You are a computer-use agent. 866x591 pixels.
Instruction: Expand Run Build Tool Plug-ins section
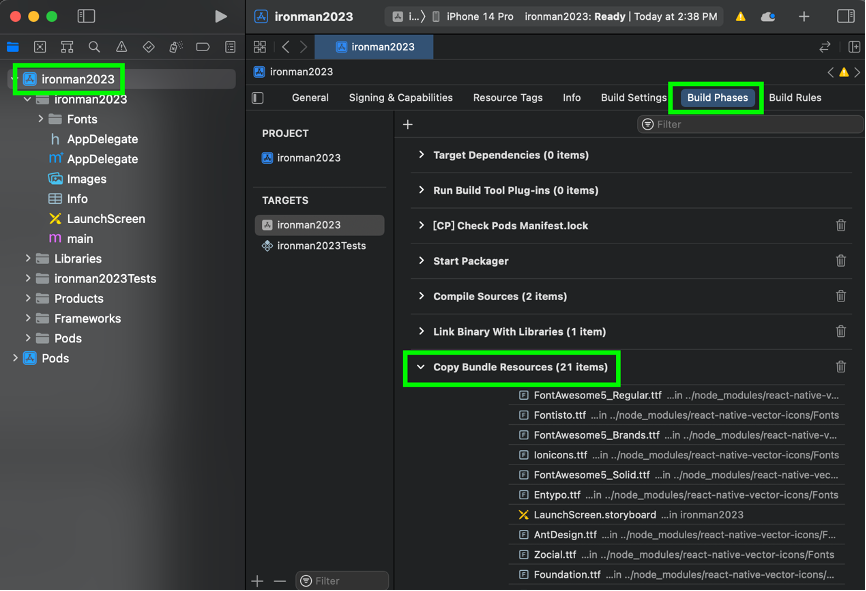pyautogui.click(x=421, y=190)
